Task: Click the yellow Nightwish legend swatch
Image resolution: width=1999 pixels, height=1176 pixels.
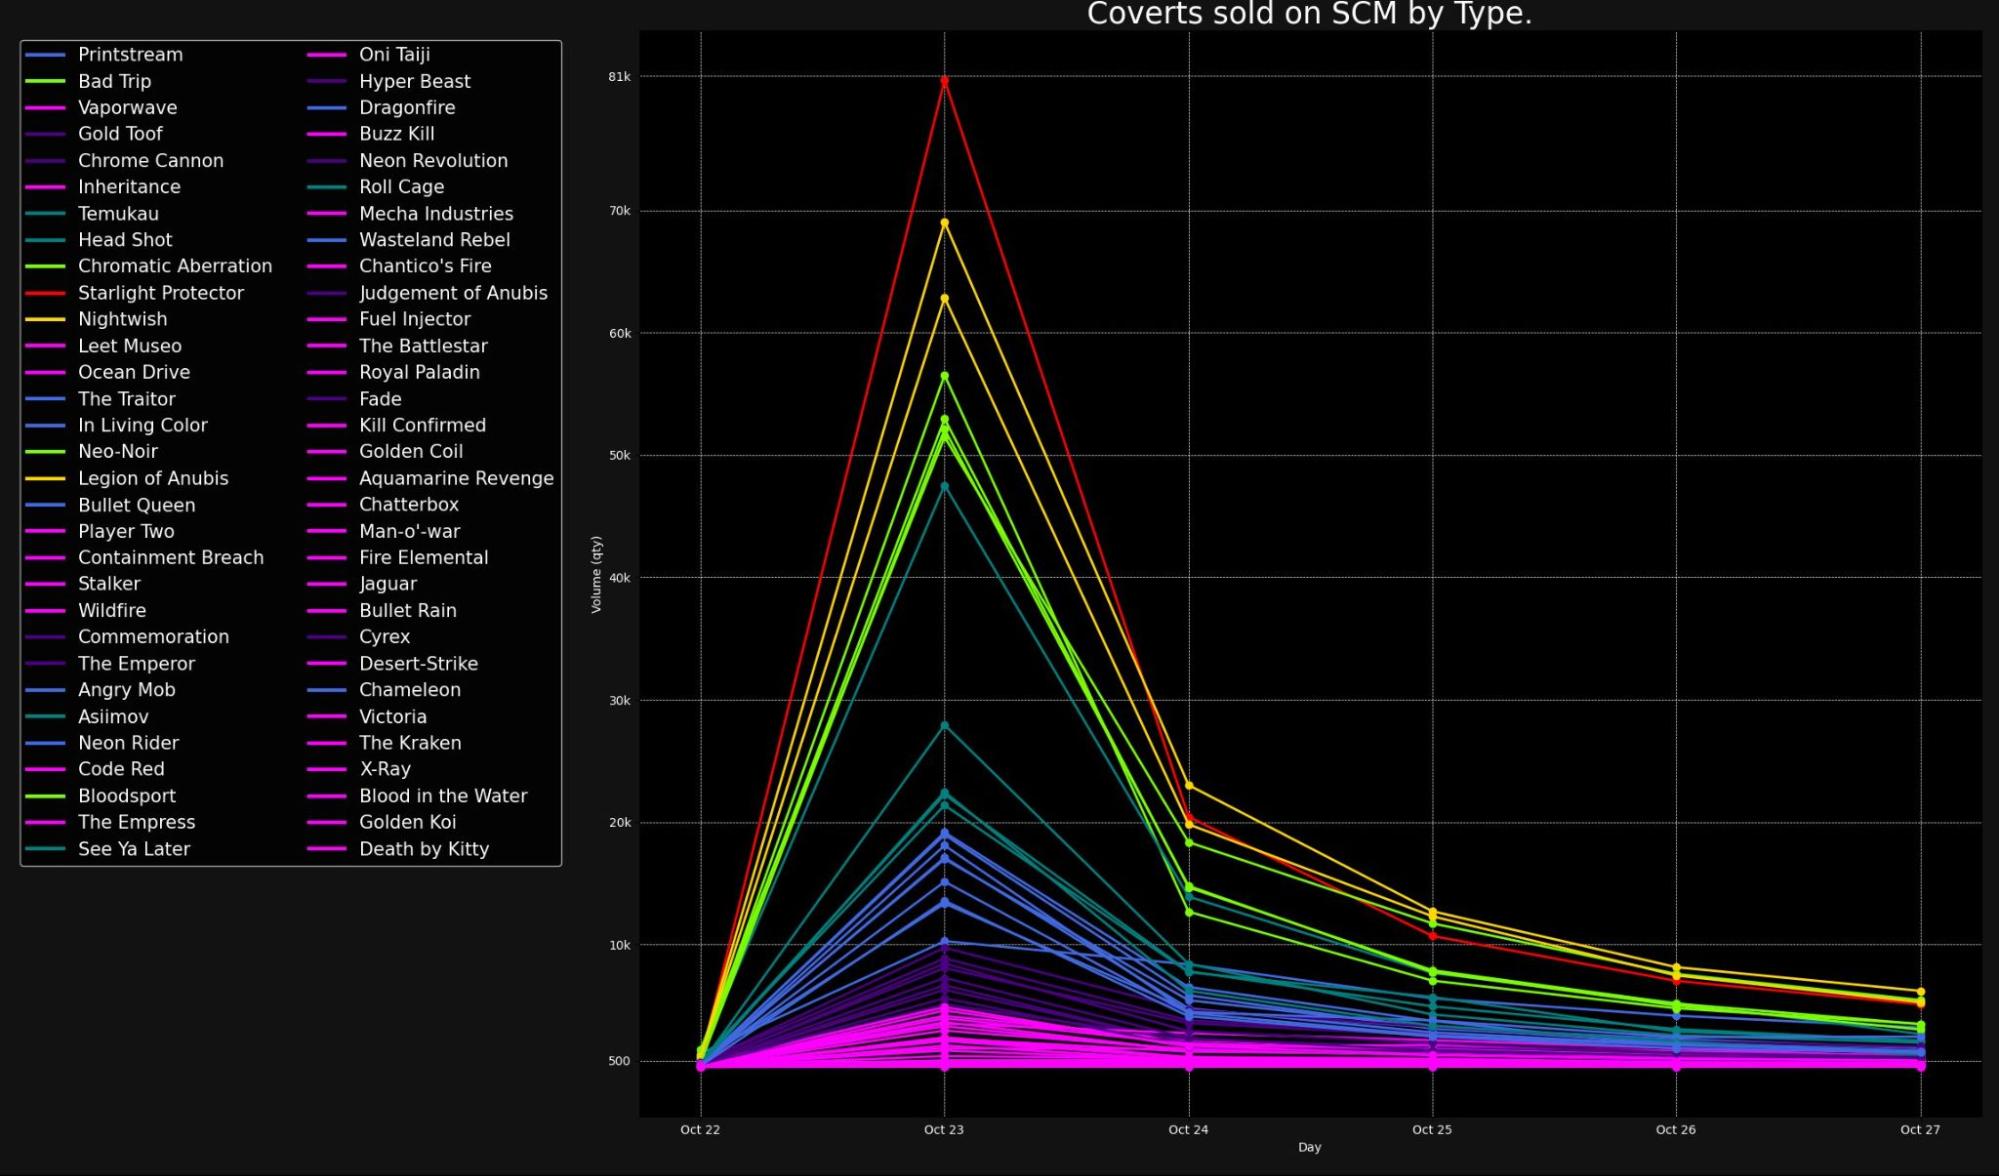Action: (45, 318)
